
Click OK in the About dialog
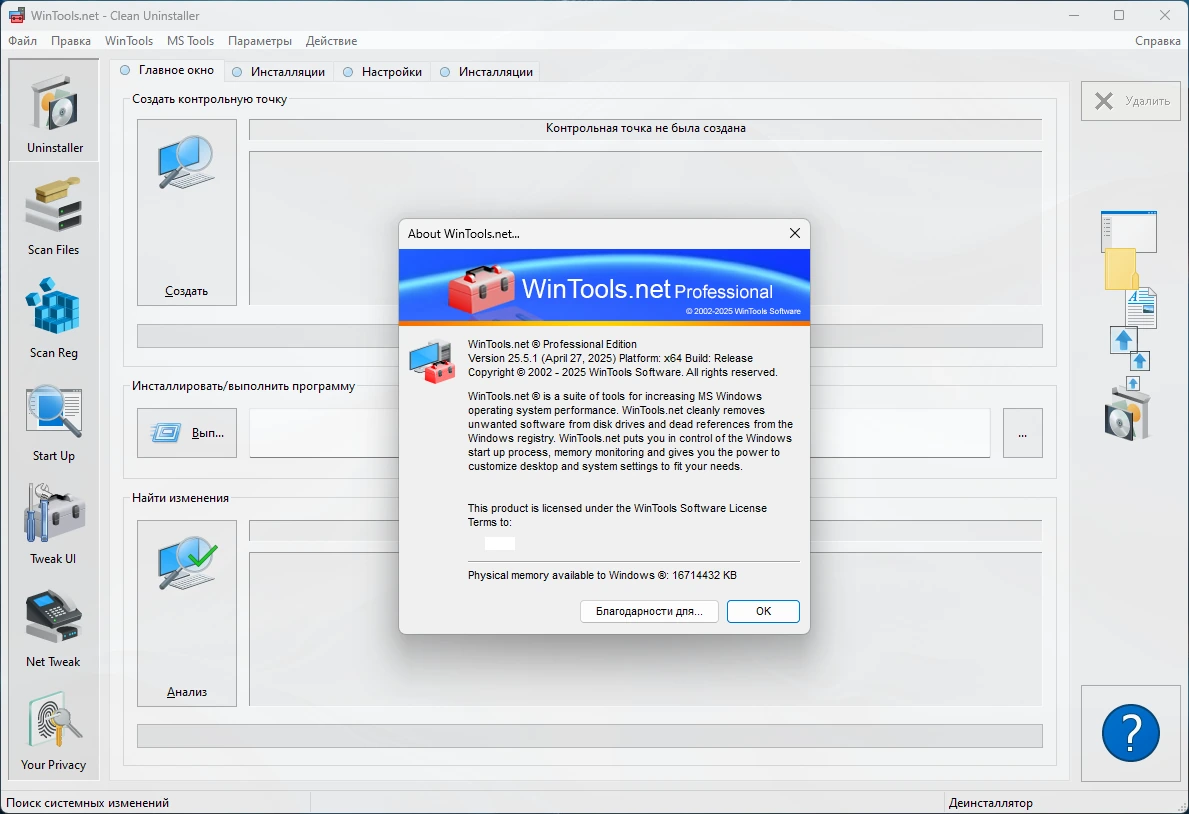coord(763,611)
